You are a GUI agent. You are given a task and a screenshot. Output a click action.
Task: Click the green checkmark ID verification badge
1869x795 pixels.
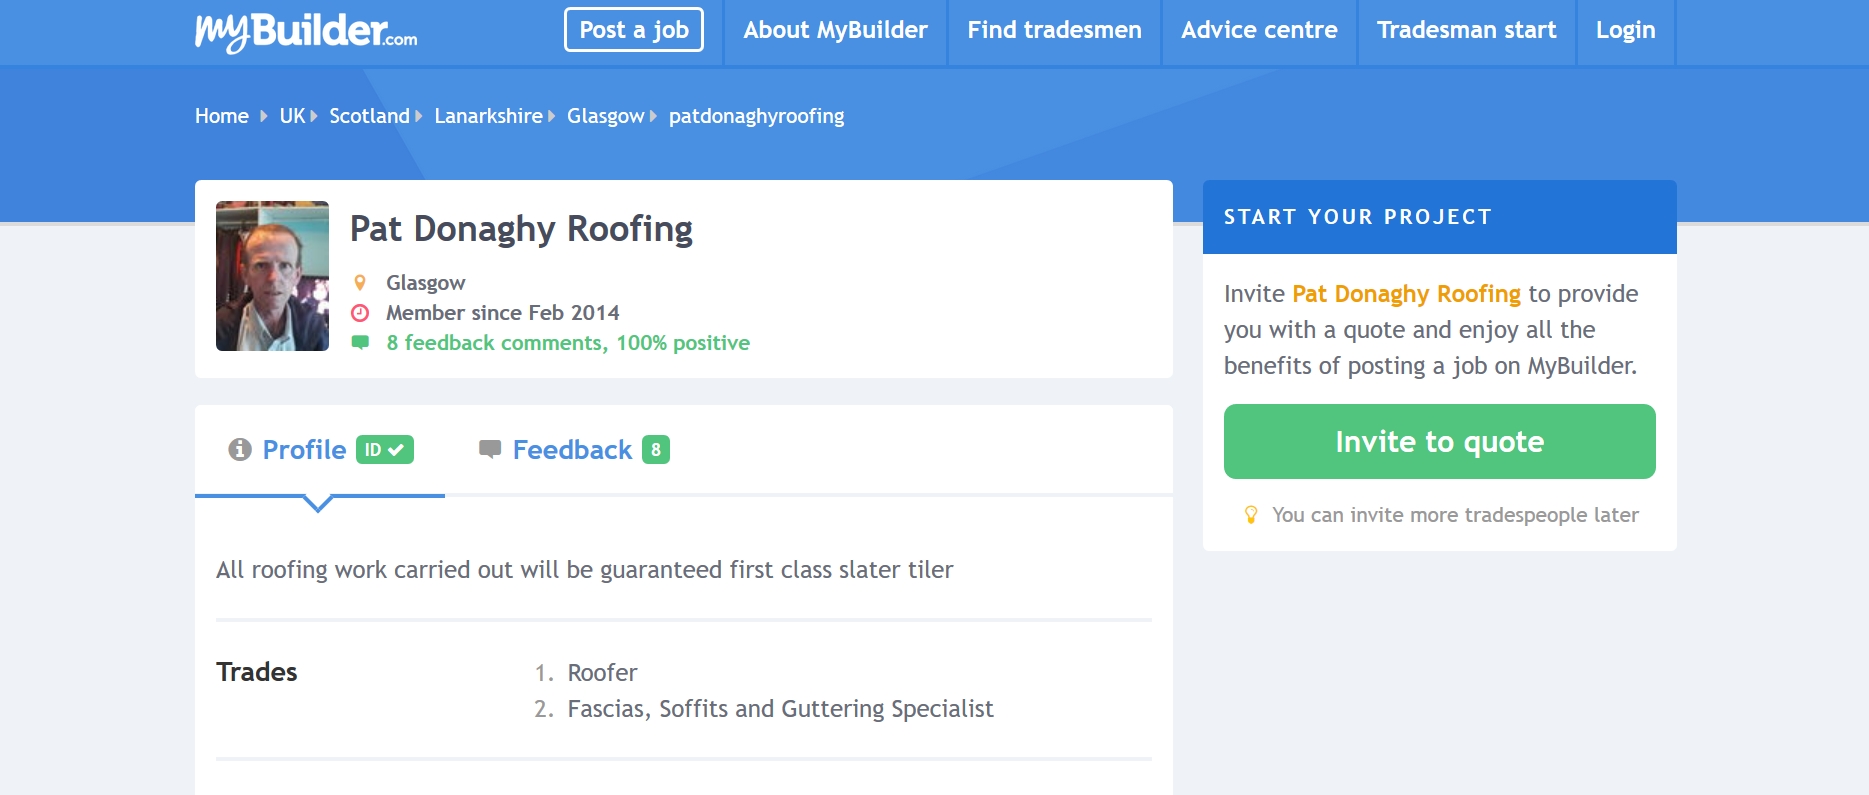pyautogui.click(x=383, y=450)
